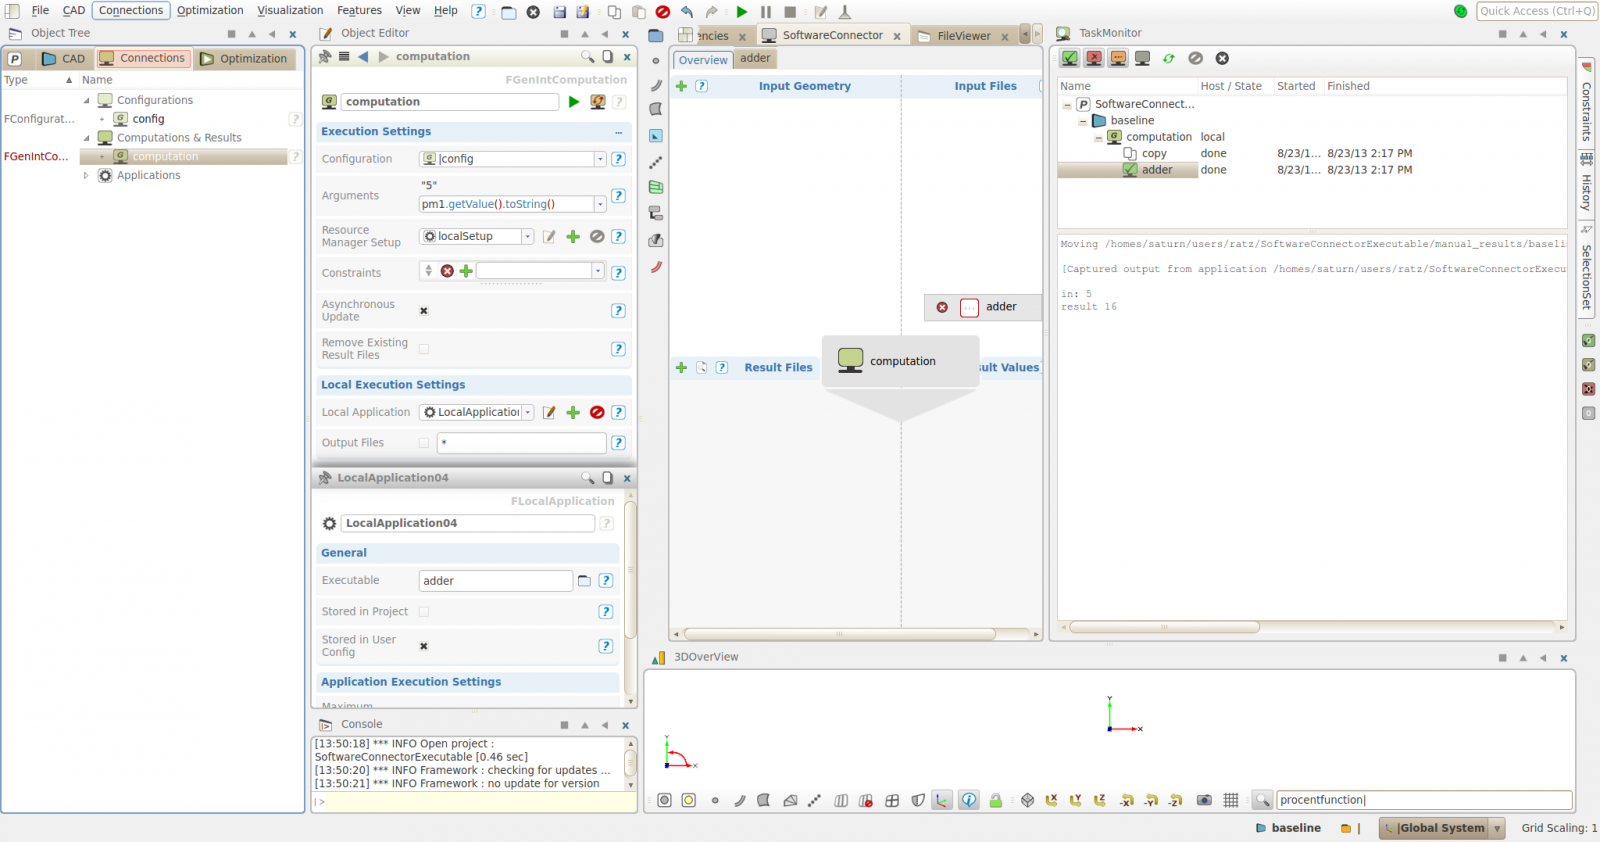The height and width of the screenshot is (842, 1600).
Task: Toggle the Stored in User Config checkbox
Action: click(424, 646)
